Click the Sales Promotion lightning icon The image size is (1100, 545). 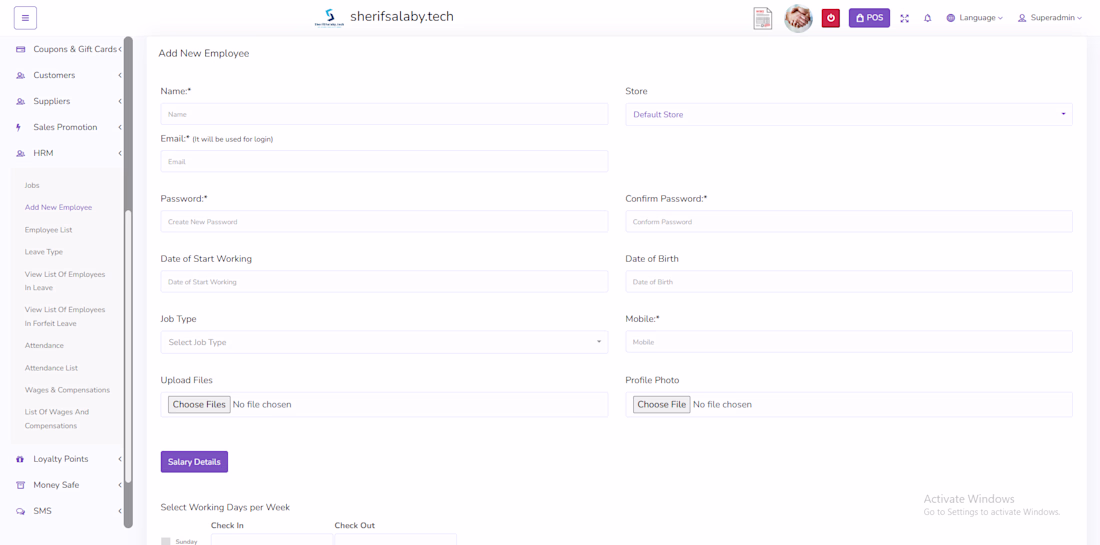pos(19,127)
